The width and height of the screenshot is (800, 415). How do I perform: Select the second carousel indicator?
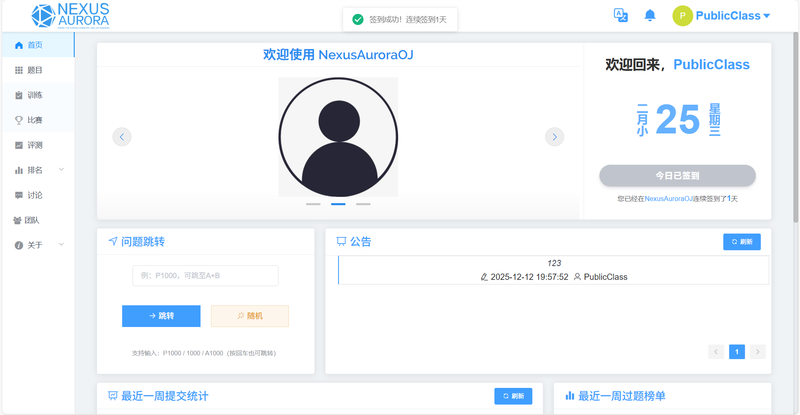pos(338,204)
